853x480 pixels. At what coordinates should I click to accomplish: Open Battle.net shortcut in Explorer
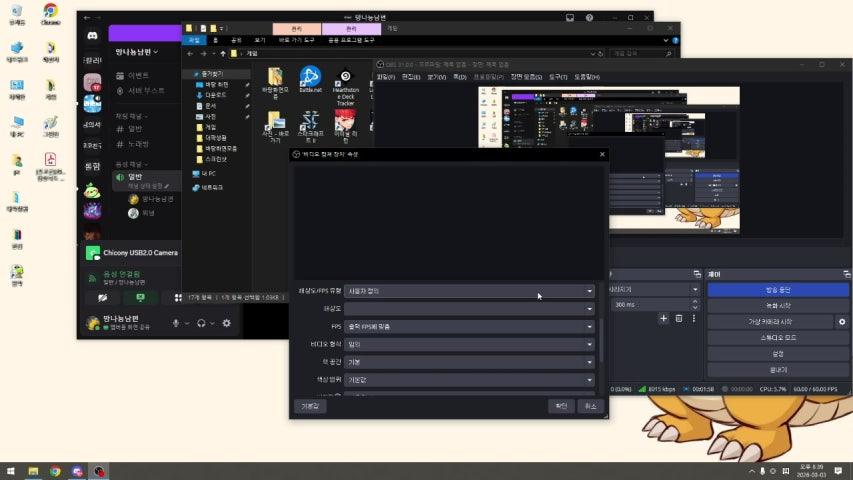[x=310, y=79]
